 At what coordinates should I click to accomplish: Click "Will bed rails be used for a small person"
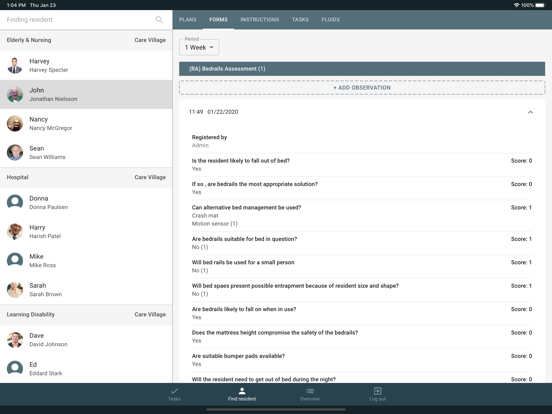click(x=243, y=262)
